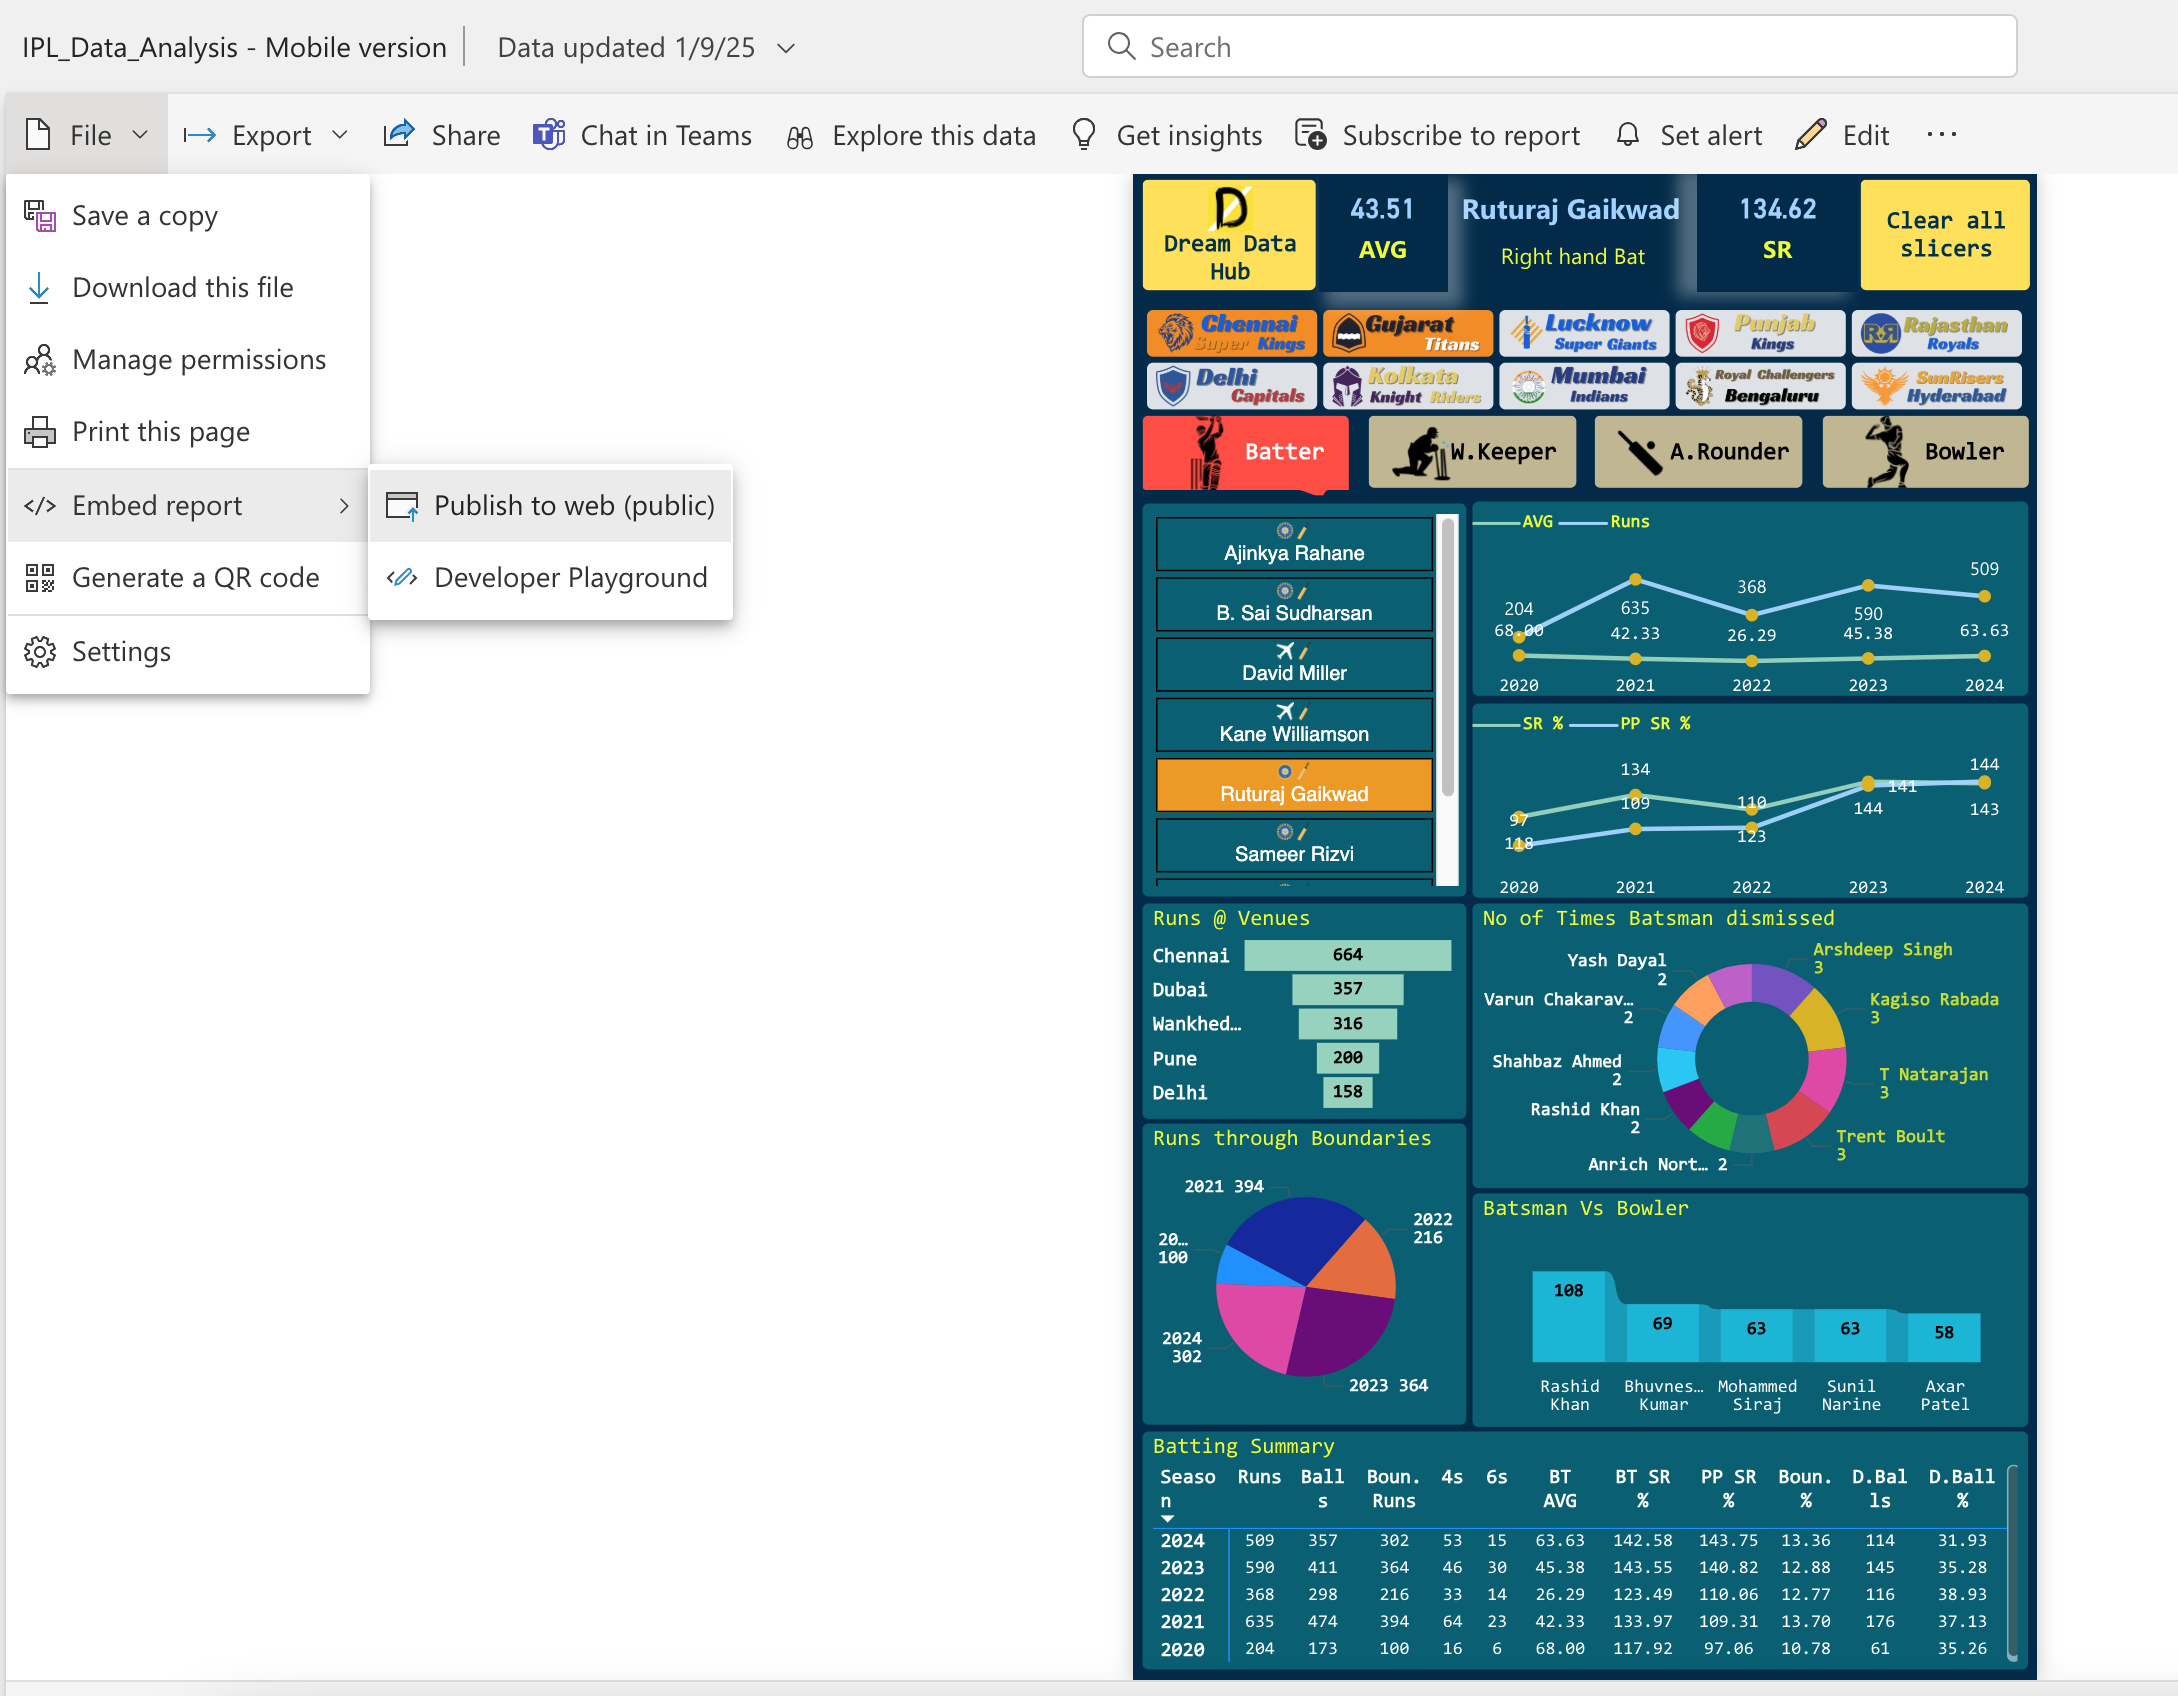Toggle the Bowler role slicer
The width and height of the screenshot is (2178, 1696).
(x=1926, y=453)
